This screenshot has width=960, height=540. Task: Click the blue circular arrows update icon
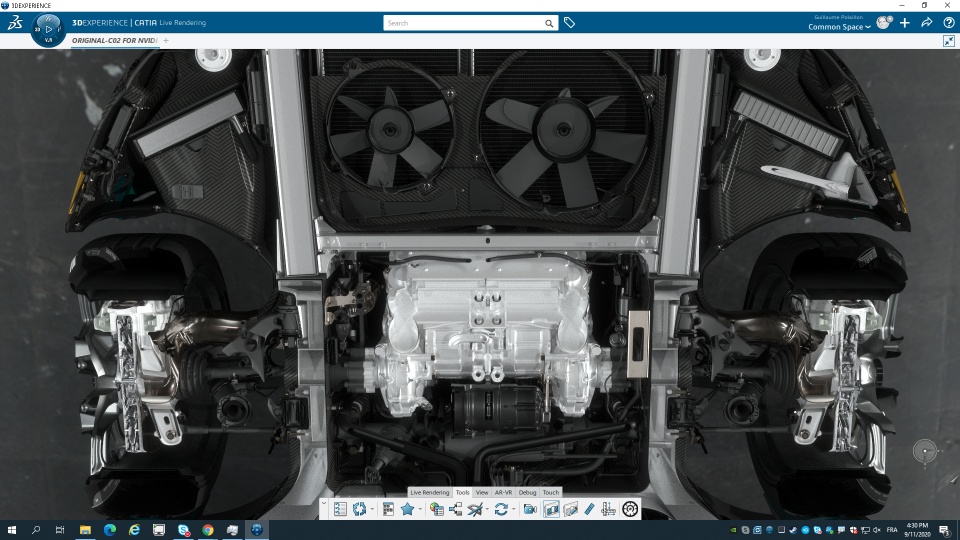click(359, 509)
